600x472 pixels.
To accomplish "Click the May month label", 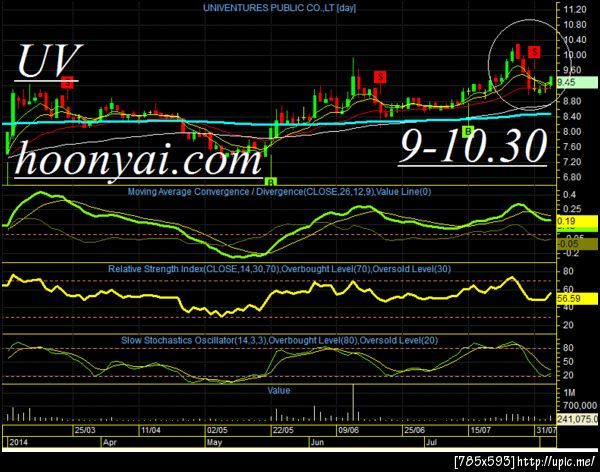I will [x=214, y=442].
